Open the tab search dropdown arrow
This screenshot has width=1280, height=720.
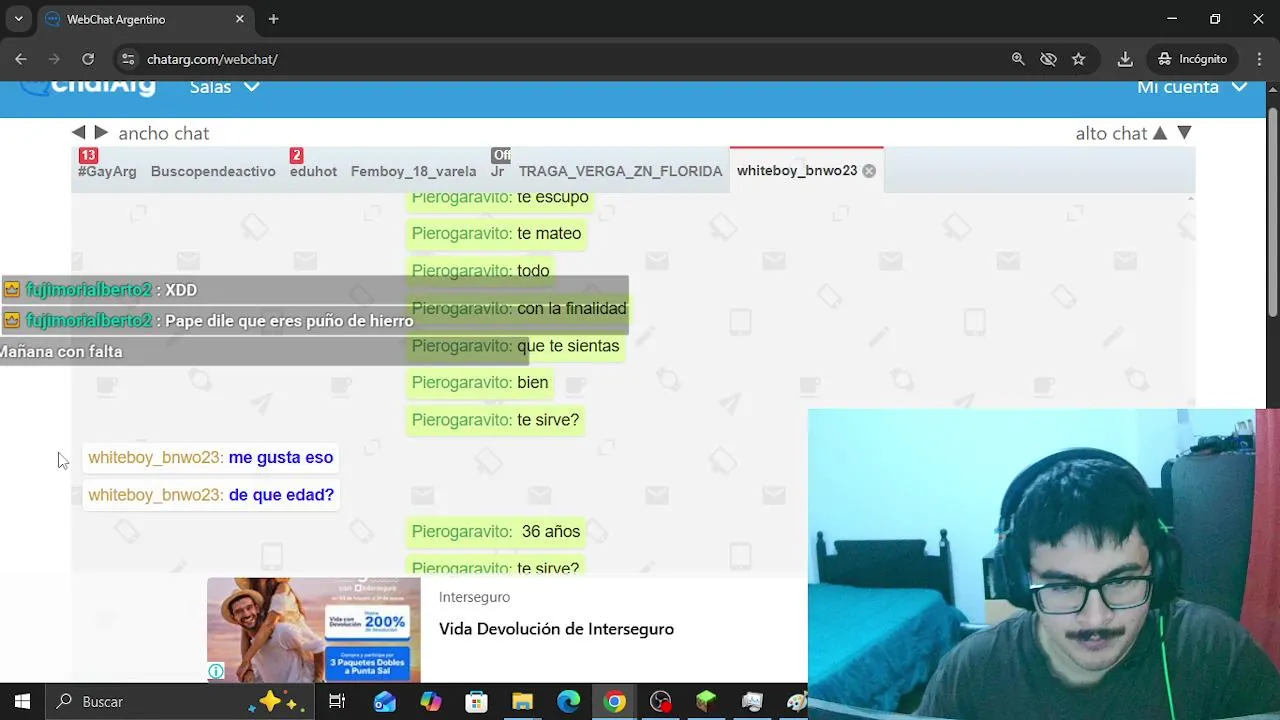click(x=18, y=19)
